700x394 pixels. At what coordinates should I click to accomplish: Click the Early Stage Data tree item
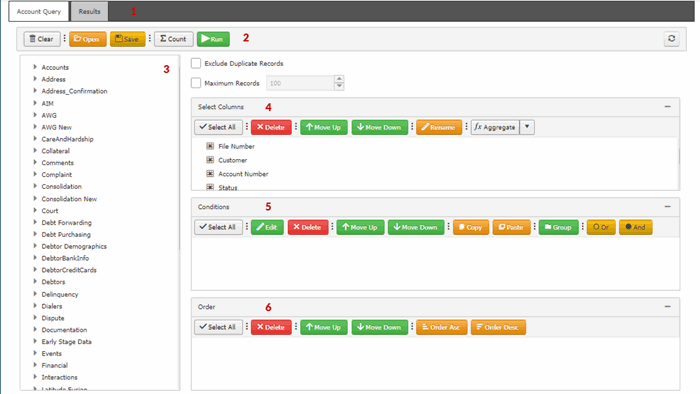67,342
